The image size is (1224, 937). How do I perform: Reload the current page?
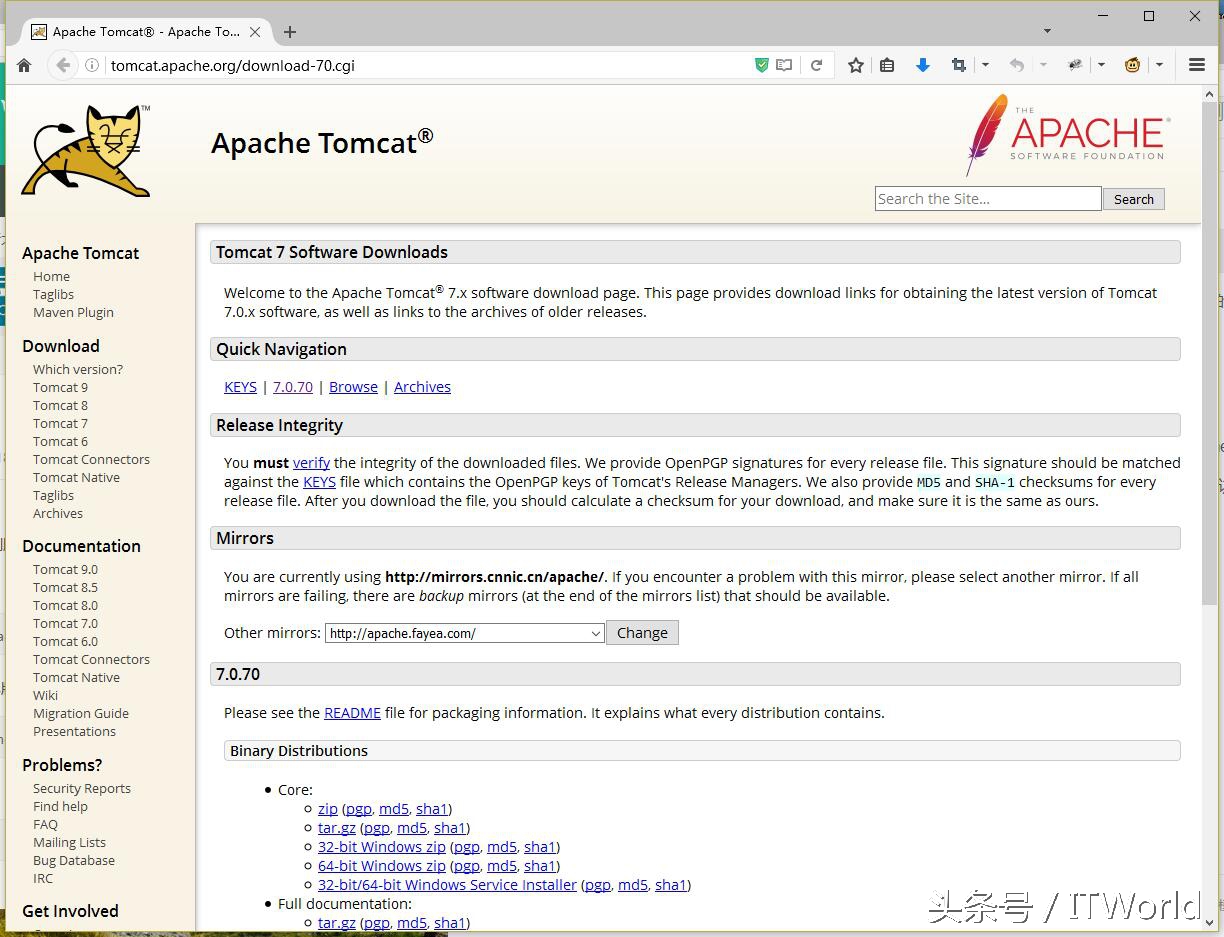coord(816,65)
